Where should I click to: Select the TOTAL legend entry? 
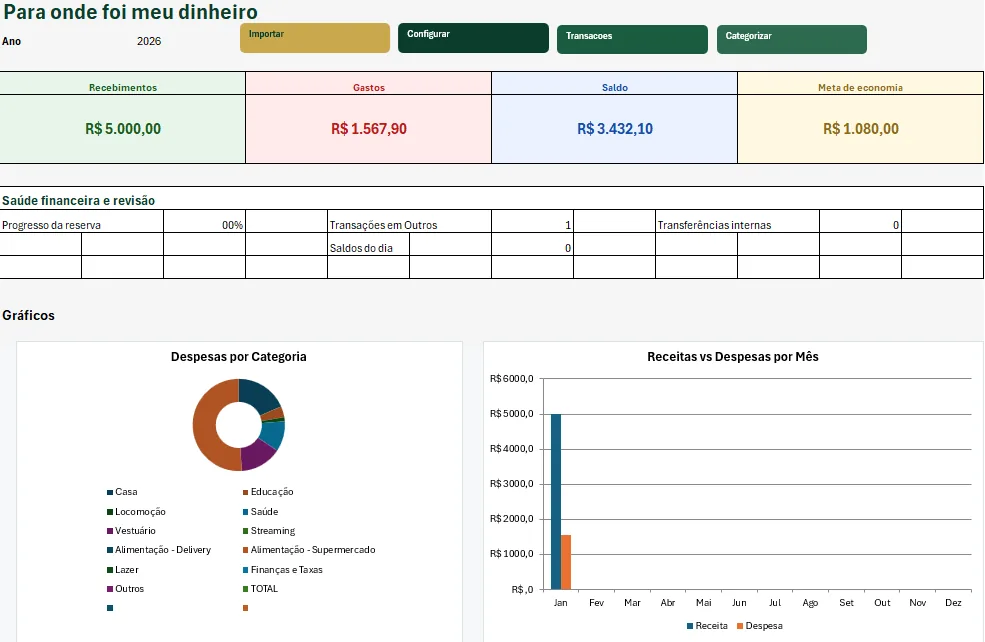[260, 589]
